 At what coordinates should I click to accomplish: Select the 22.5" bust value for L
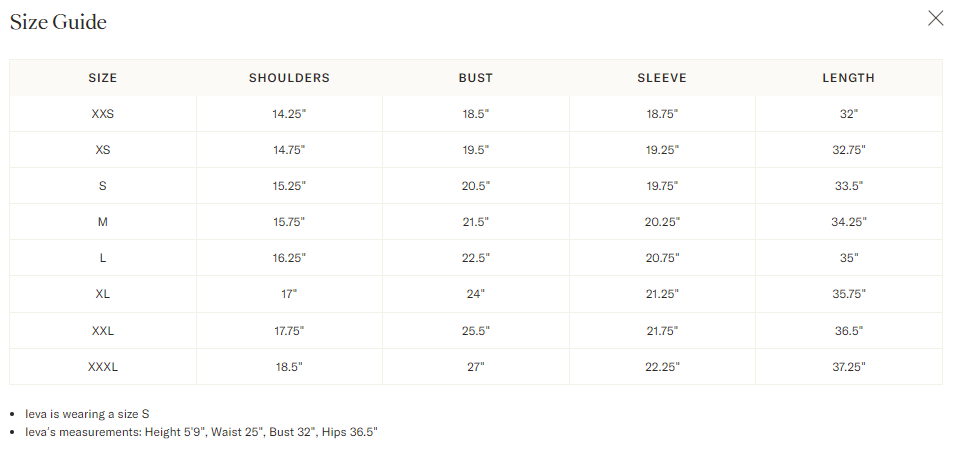pyautogui.click(x=475, y=258)
